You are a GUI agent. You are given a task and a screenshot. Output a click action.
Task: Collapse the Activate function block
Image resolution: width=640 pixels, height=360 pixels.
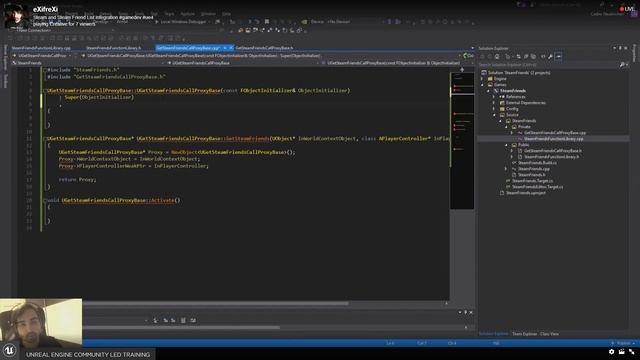point(45,200)
